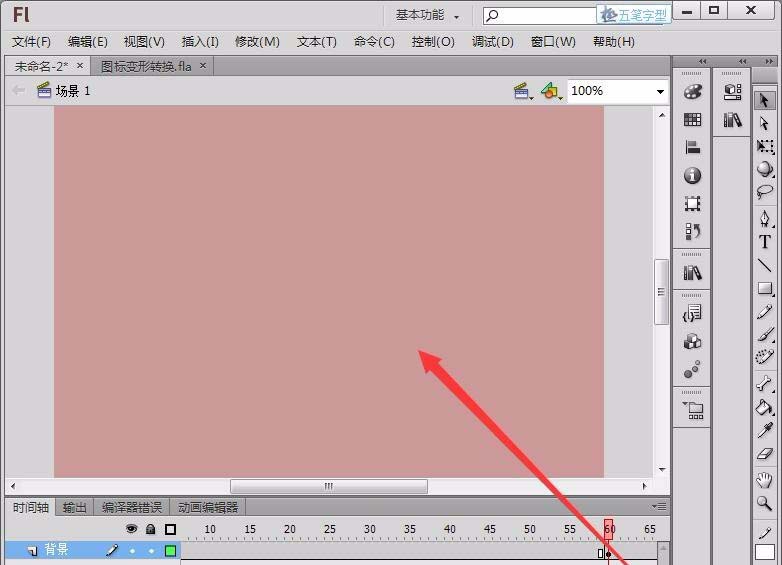The image size is (782, 565).
Task: Select the Text tool
Action: click(x=765, y=242)
